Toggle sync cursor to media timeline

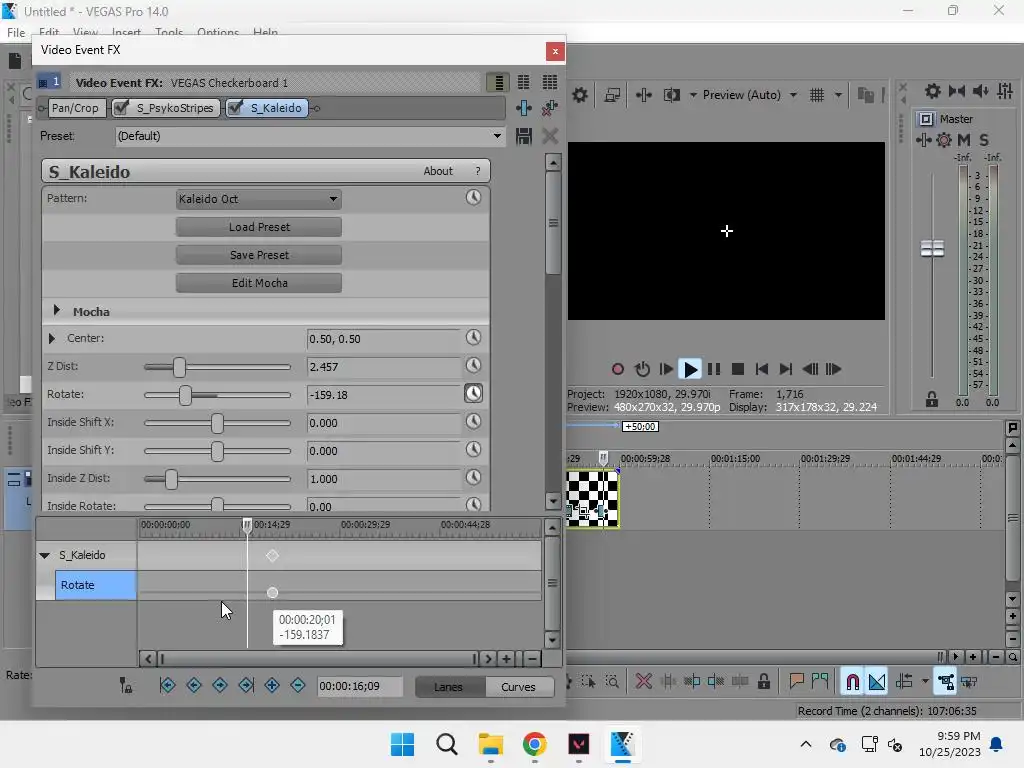125,685
